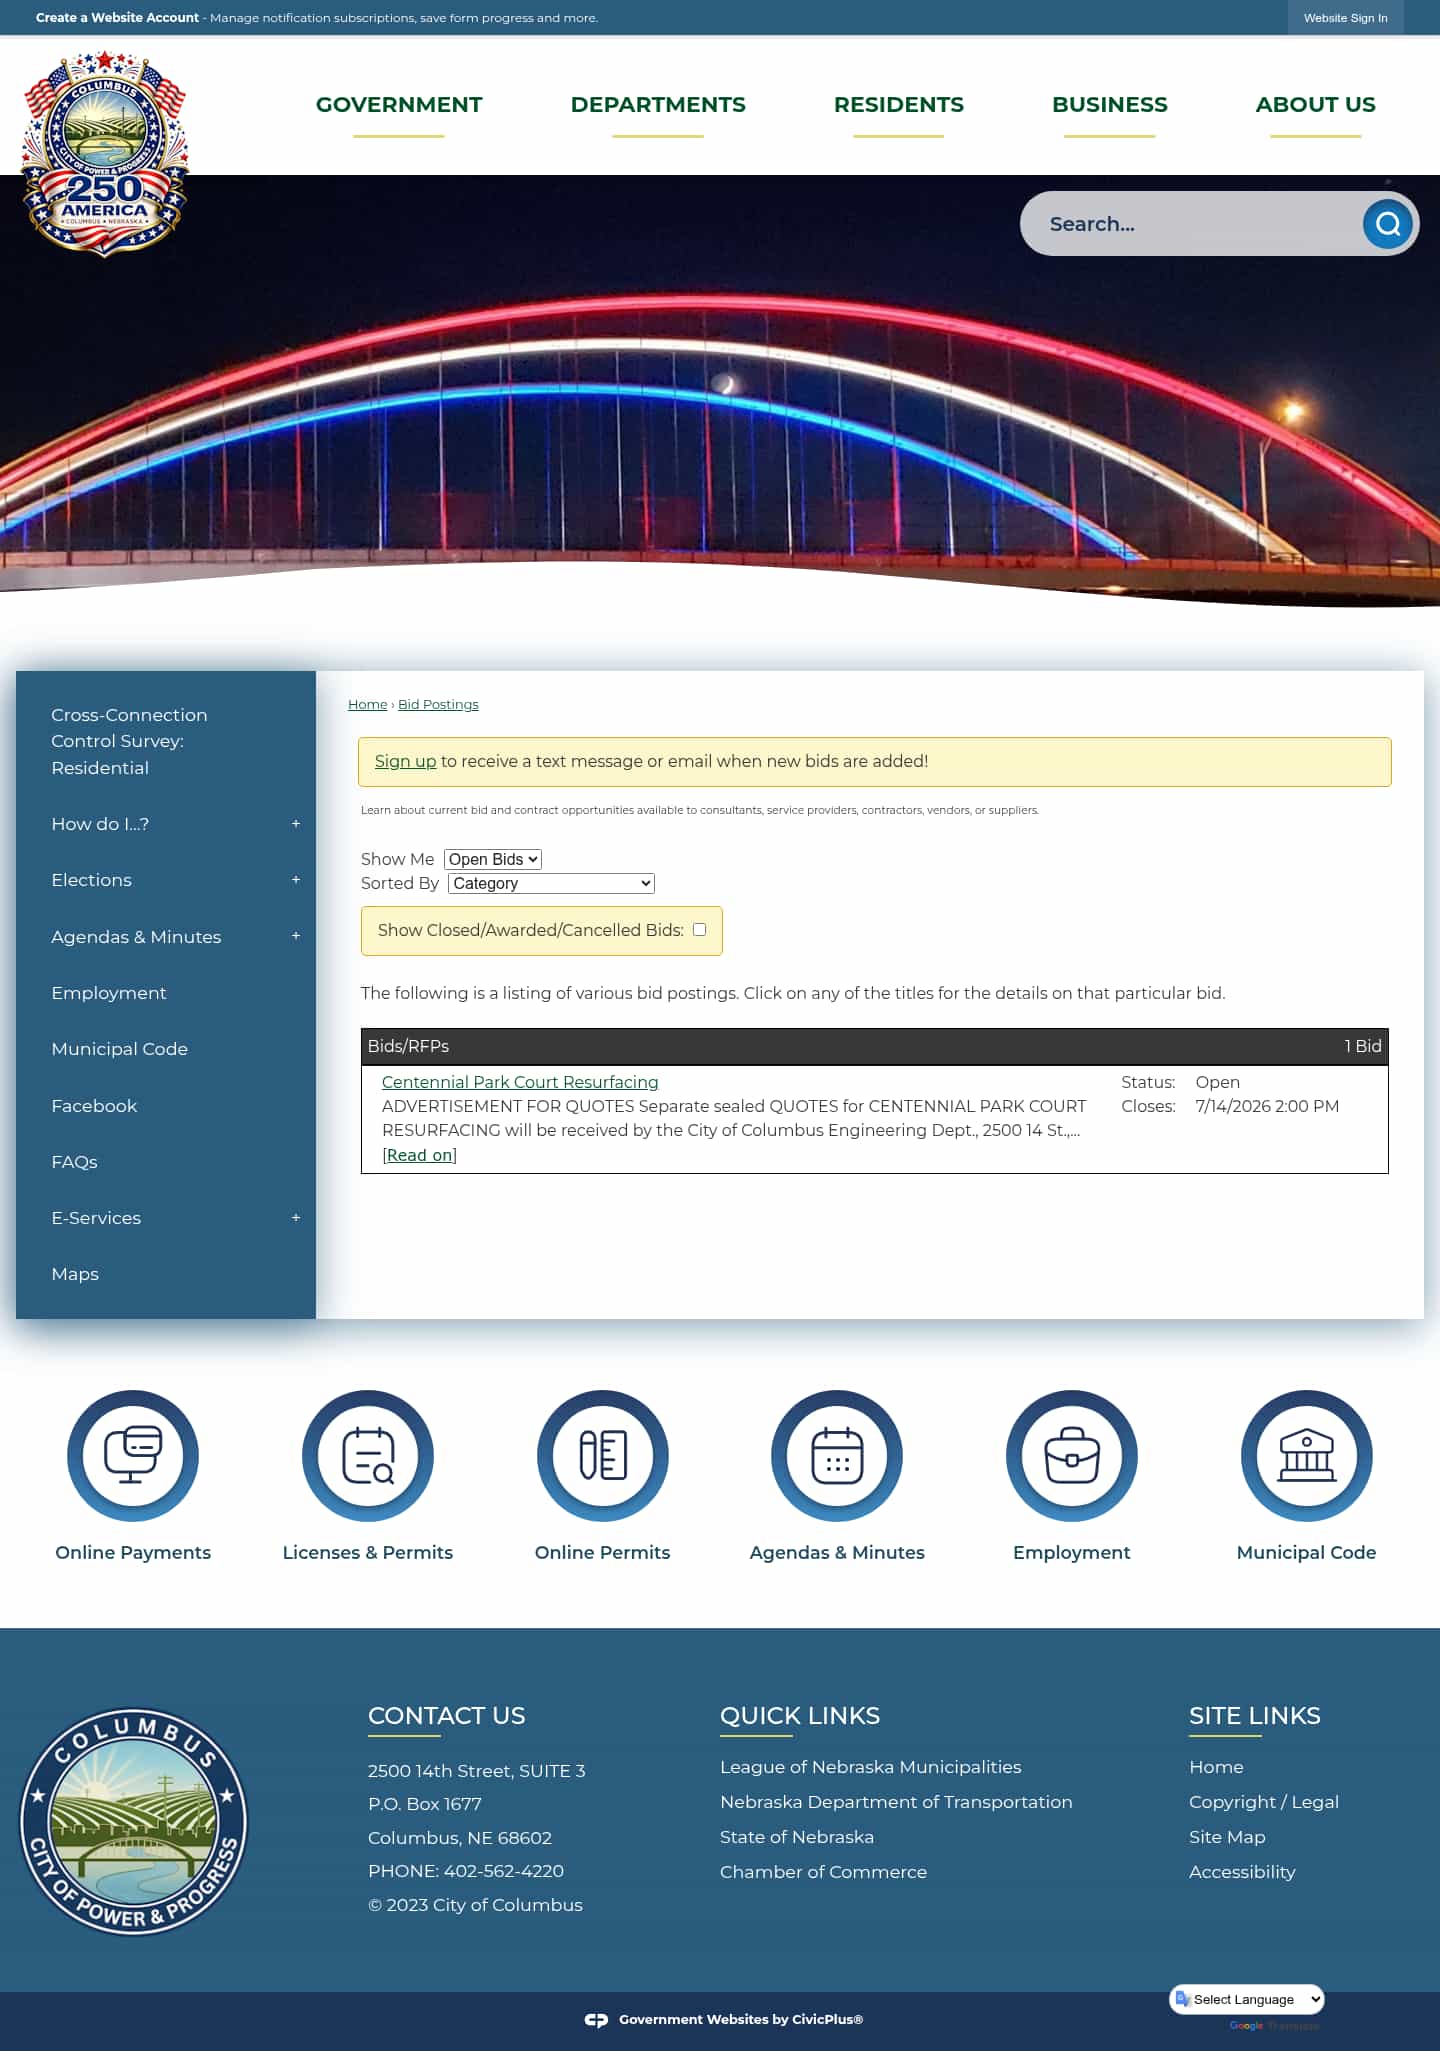This screenshot has height=2051, width=1440.
Task: Click League of Nebraska Municipalities link
Action: coord(870,1767)
